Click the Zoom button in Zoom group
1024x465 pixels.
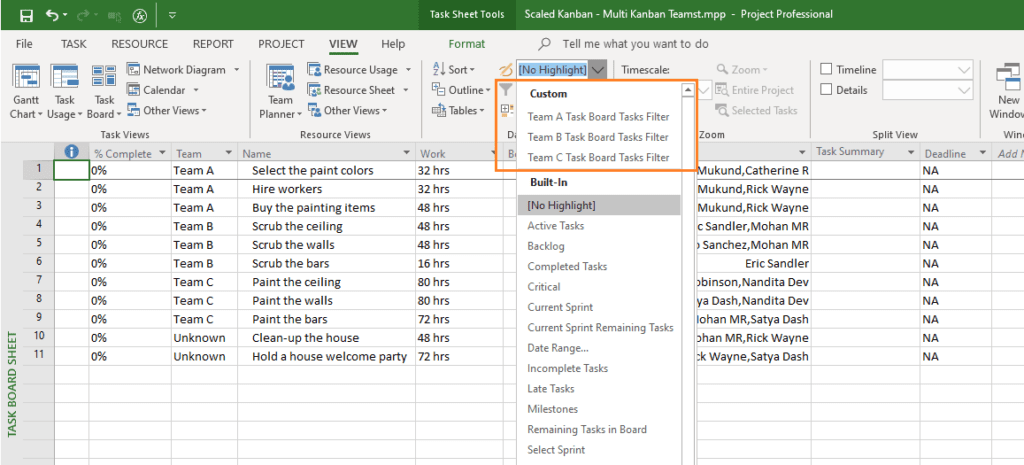point(742,69)
